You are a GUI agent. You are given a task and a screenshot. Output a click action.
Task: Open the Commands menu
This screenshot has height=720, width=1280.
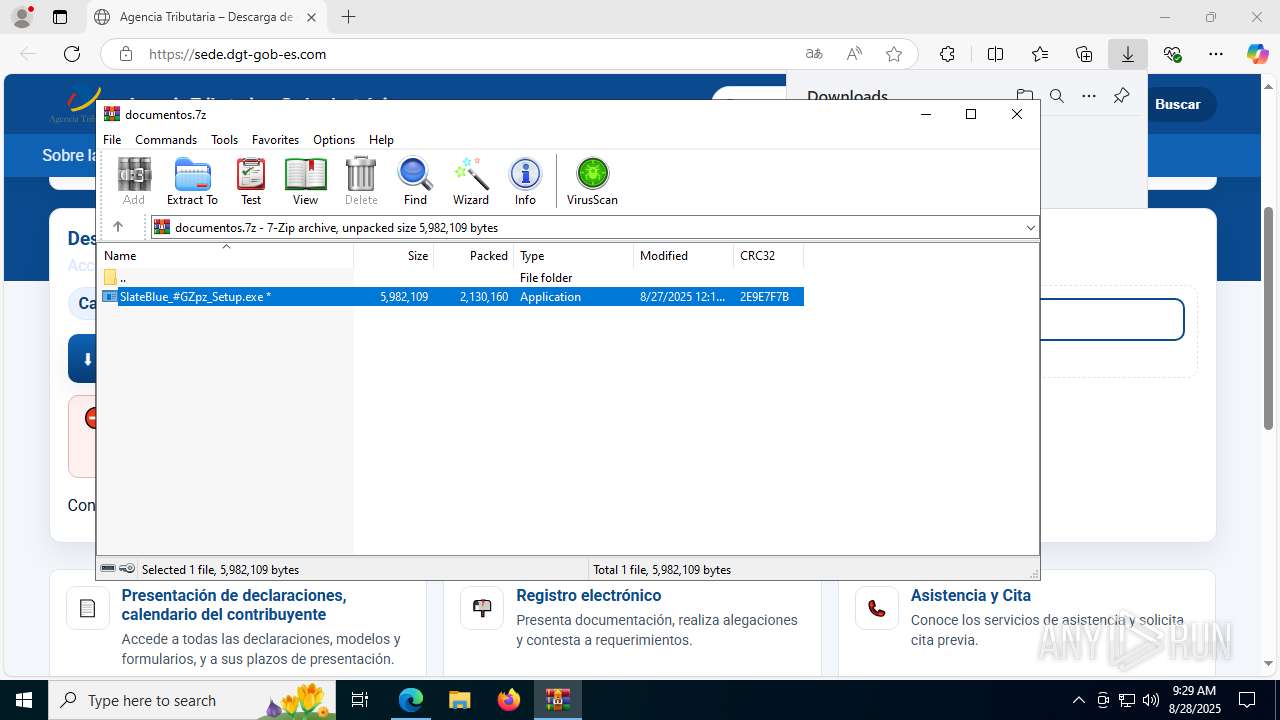[x=166, y=140]
